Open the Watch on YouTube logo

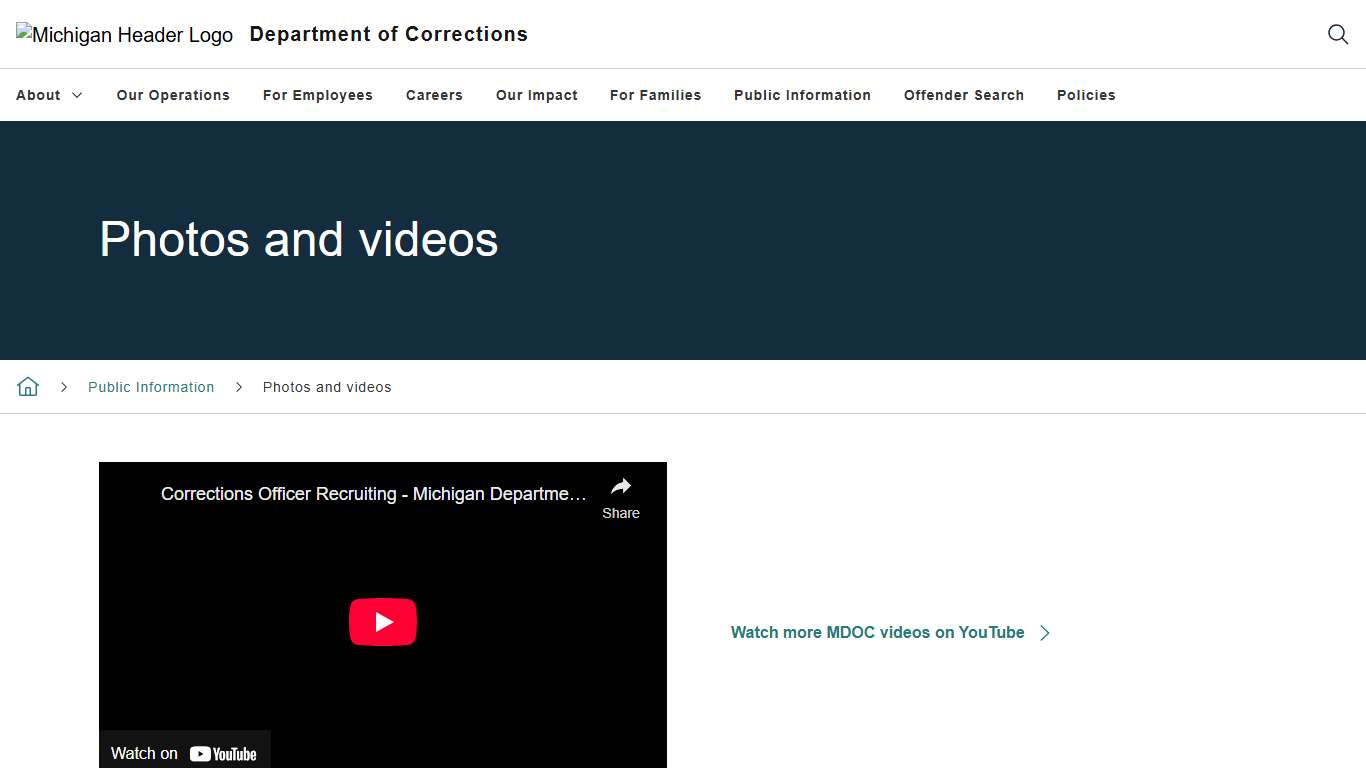pos(223,754)
